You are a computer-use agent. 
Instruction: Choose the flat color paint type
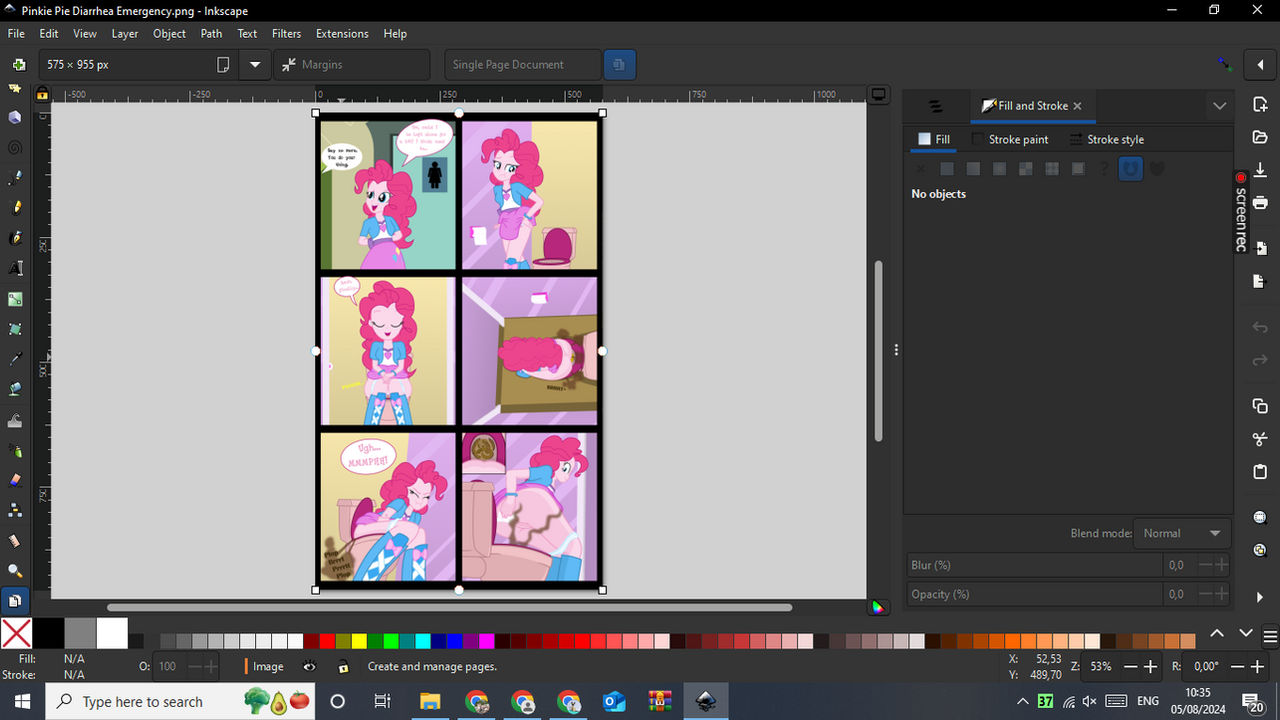coord(947,169)
